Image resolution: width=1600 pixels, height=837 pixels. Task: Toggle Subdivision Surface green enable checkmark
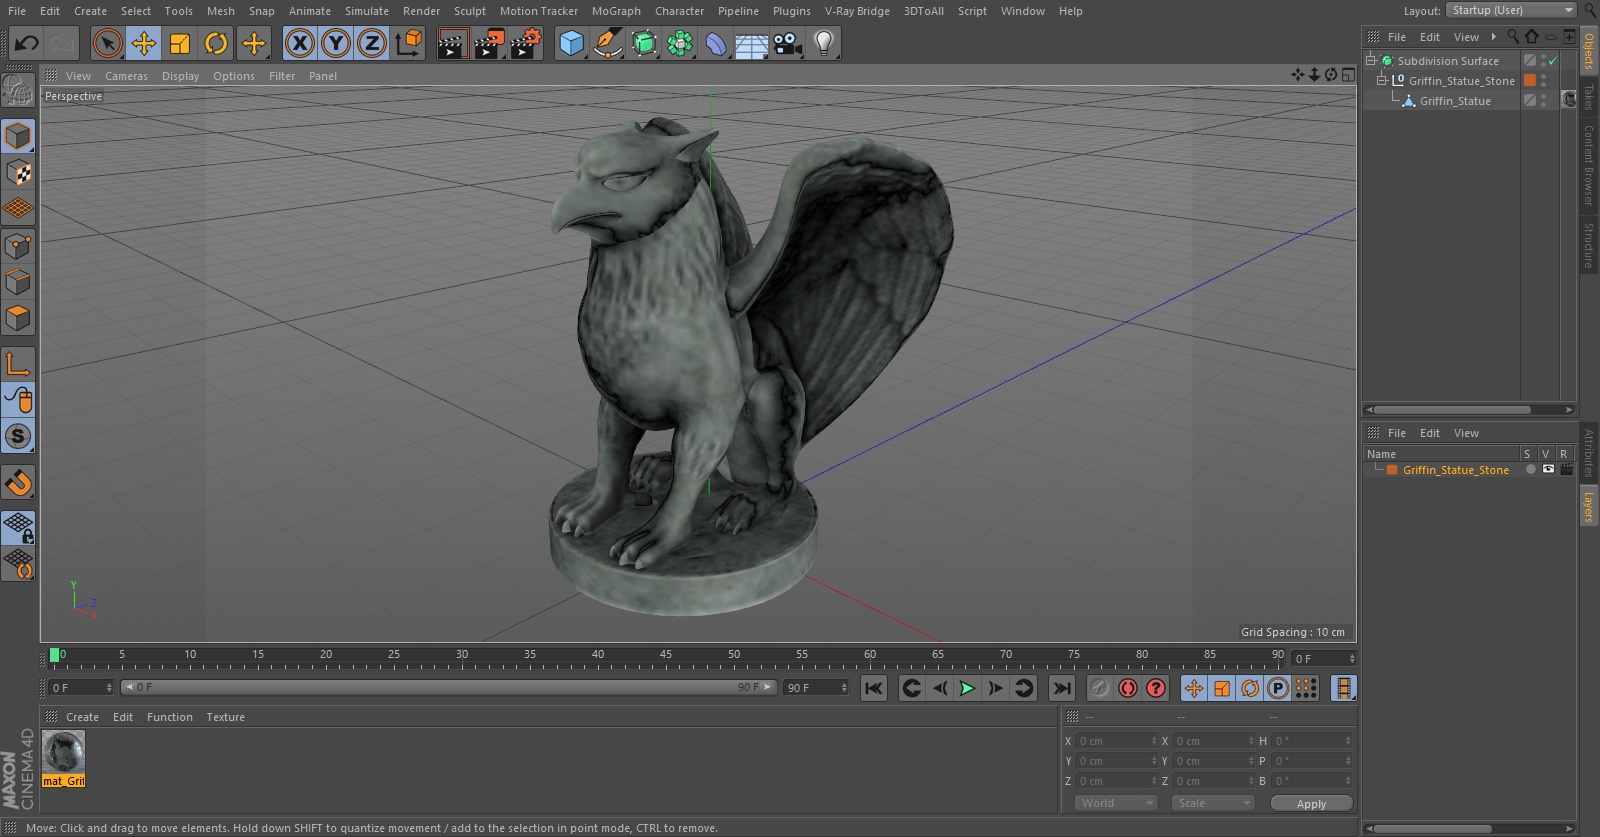click(x=1553, y=61)
